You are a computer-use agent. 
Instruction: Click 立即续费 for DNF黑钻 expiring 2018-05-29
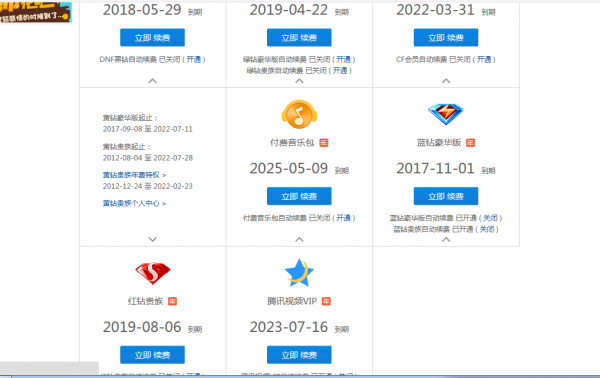point(152,37)
